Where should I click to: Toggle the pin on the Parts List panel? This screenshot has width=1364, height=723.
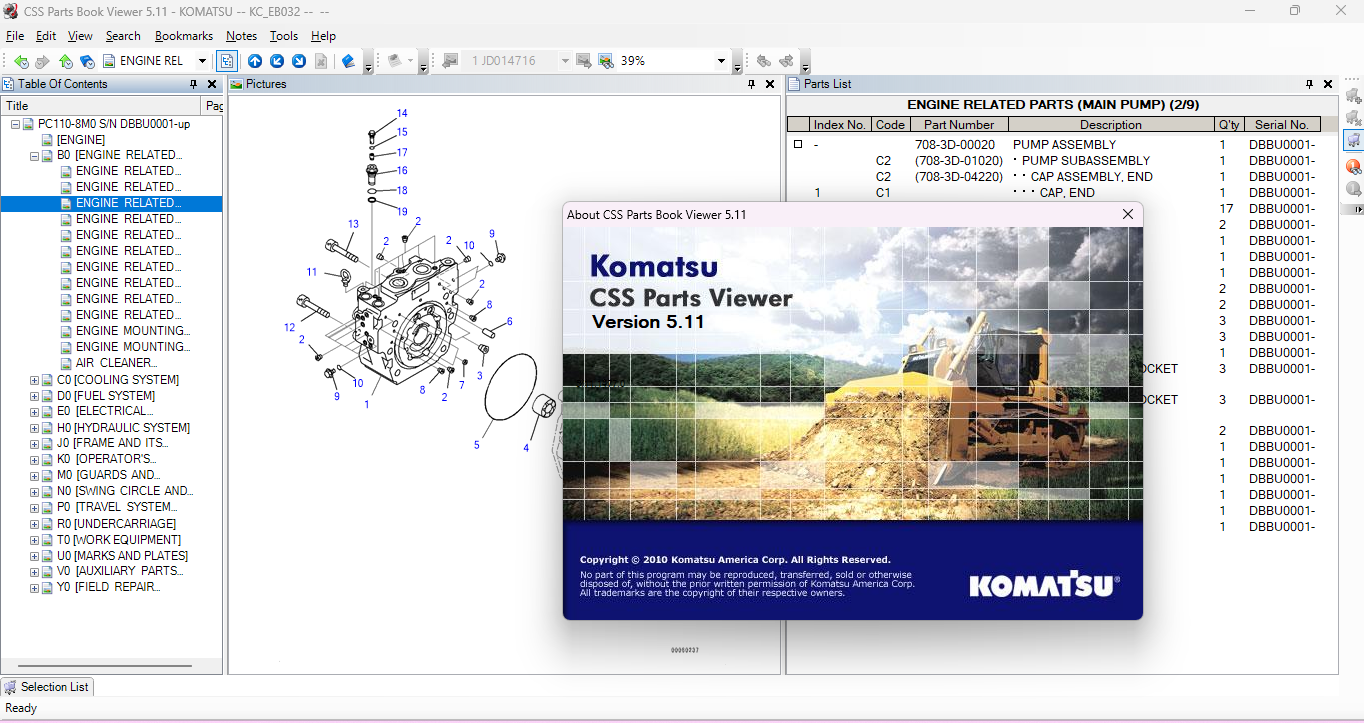[1309, 84]
